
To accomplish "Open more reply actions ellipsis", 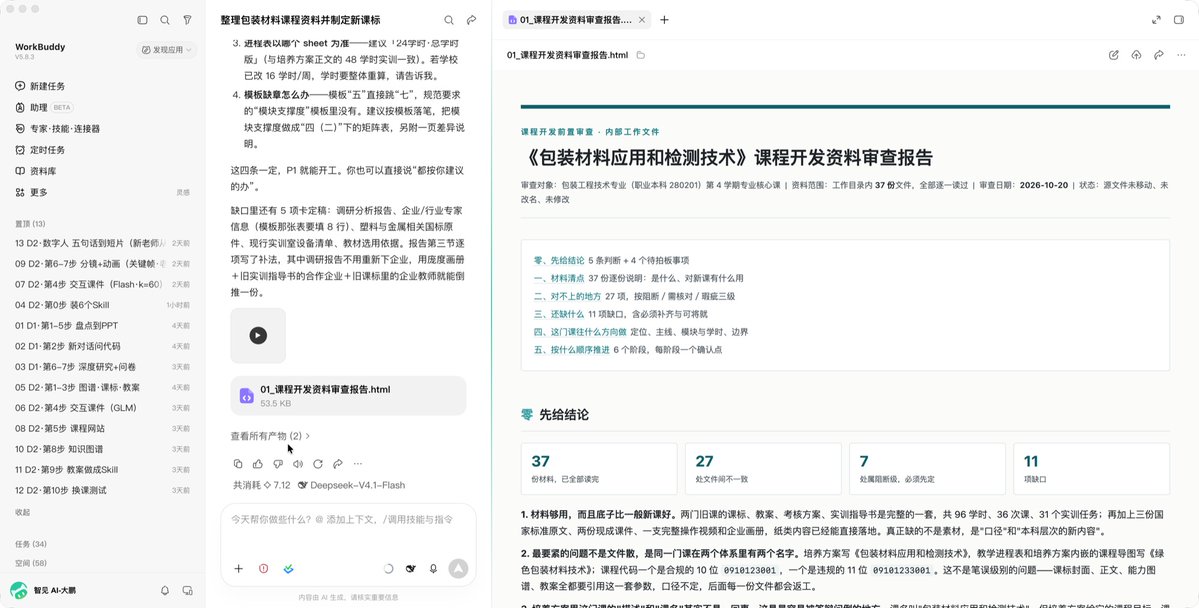I will (357, 463).
